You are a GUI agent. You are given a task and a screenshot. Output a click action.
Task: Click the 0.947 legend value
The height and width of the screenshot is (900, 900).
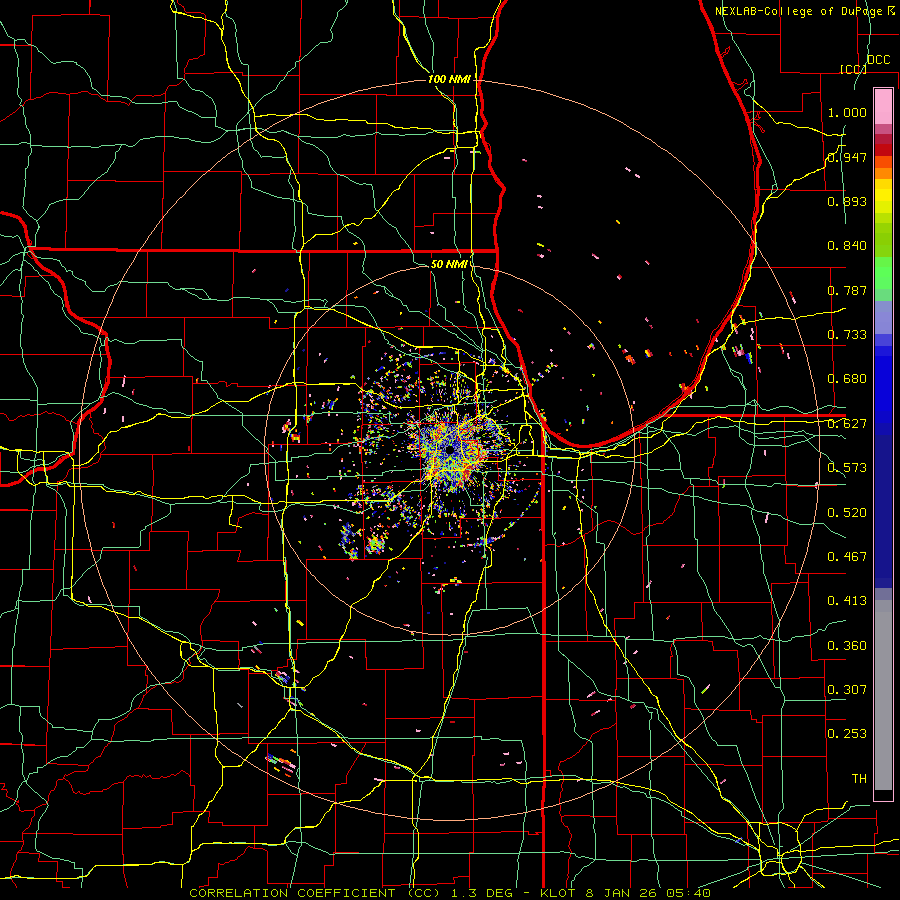click(x=847, y=157)
